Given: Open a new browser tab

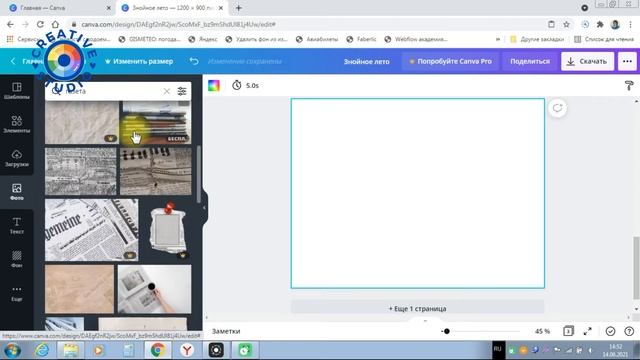Looking at the screenshot, I should [x=239, y=8].
